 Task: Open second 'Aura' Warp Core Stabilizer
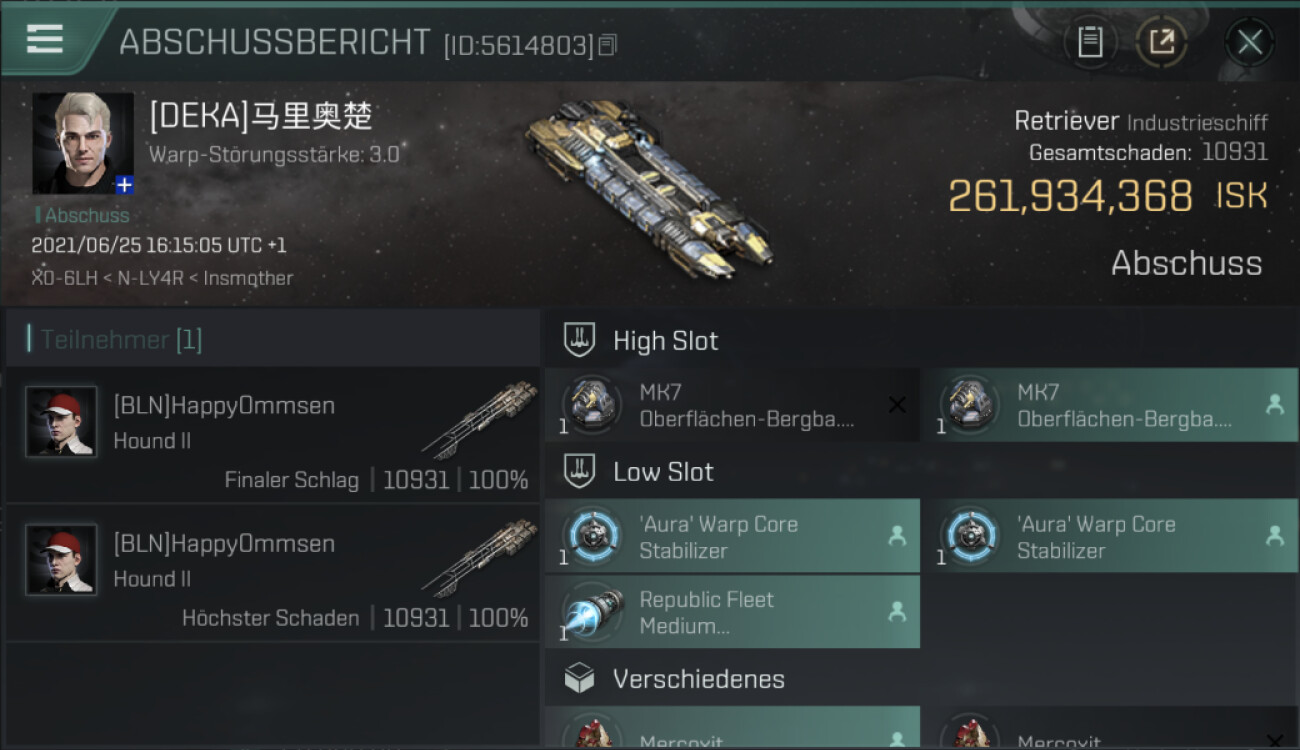[x=1110, y=537]
